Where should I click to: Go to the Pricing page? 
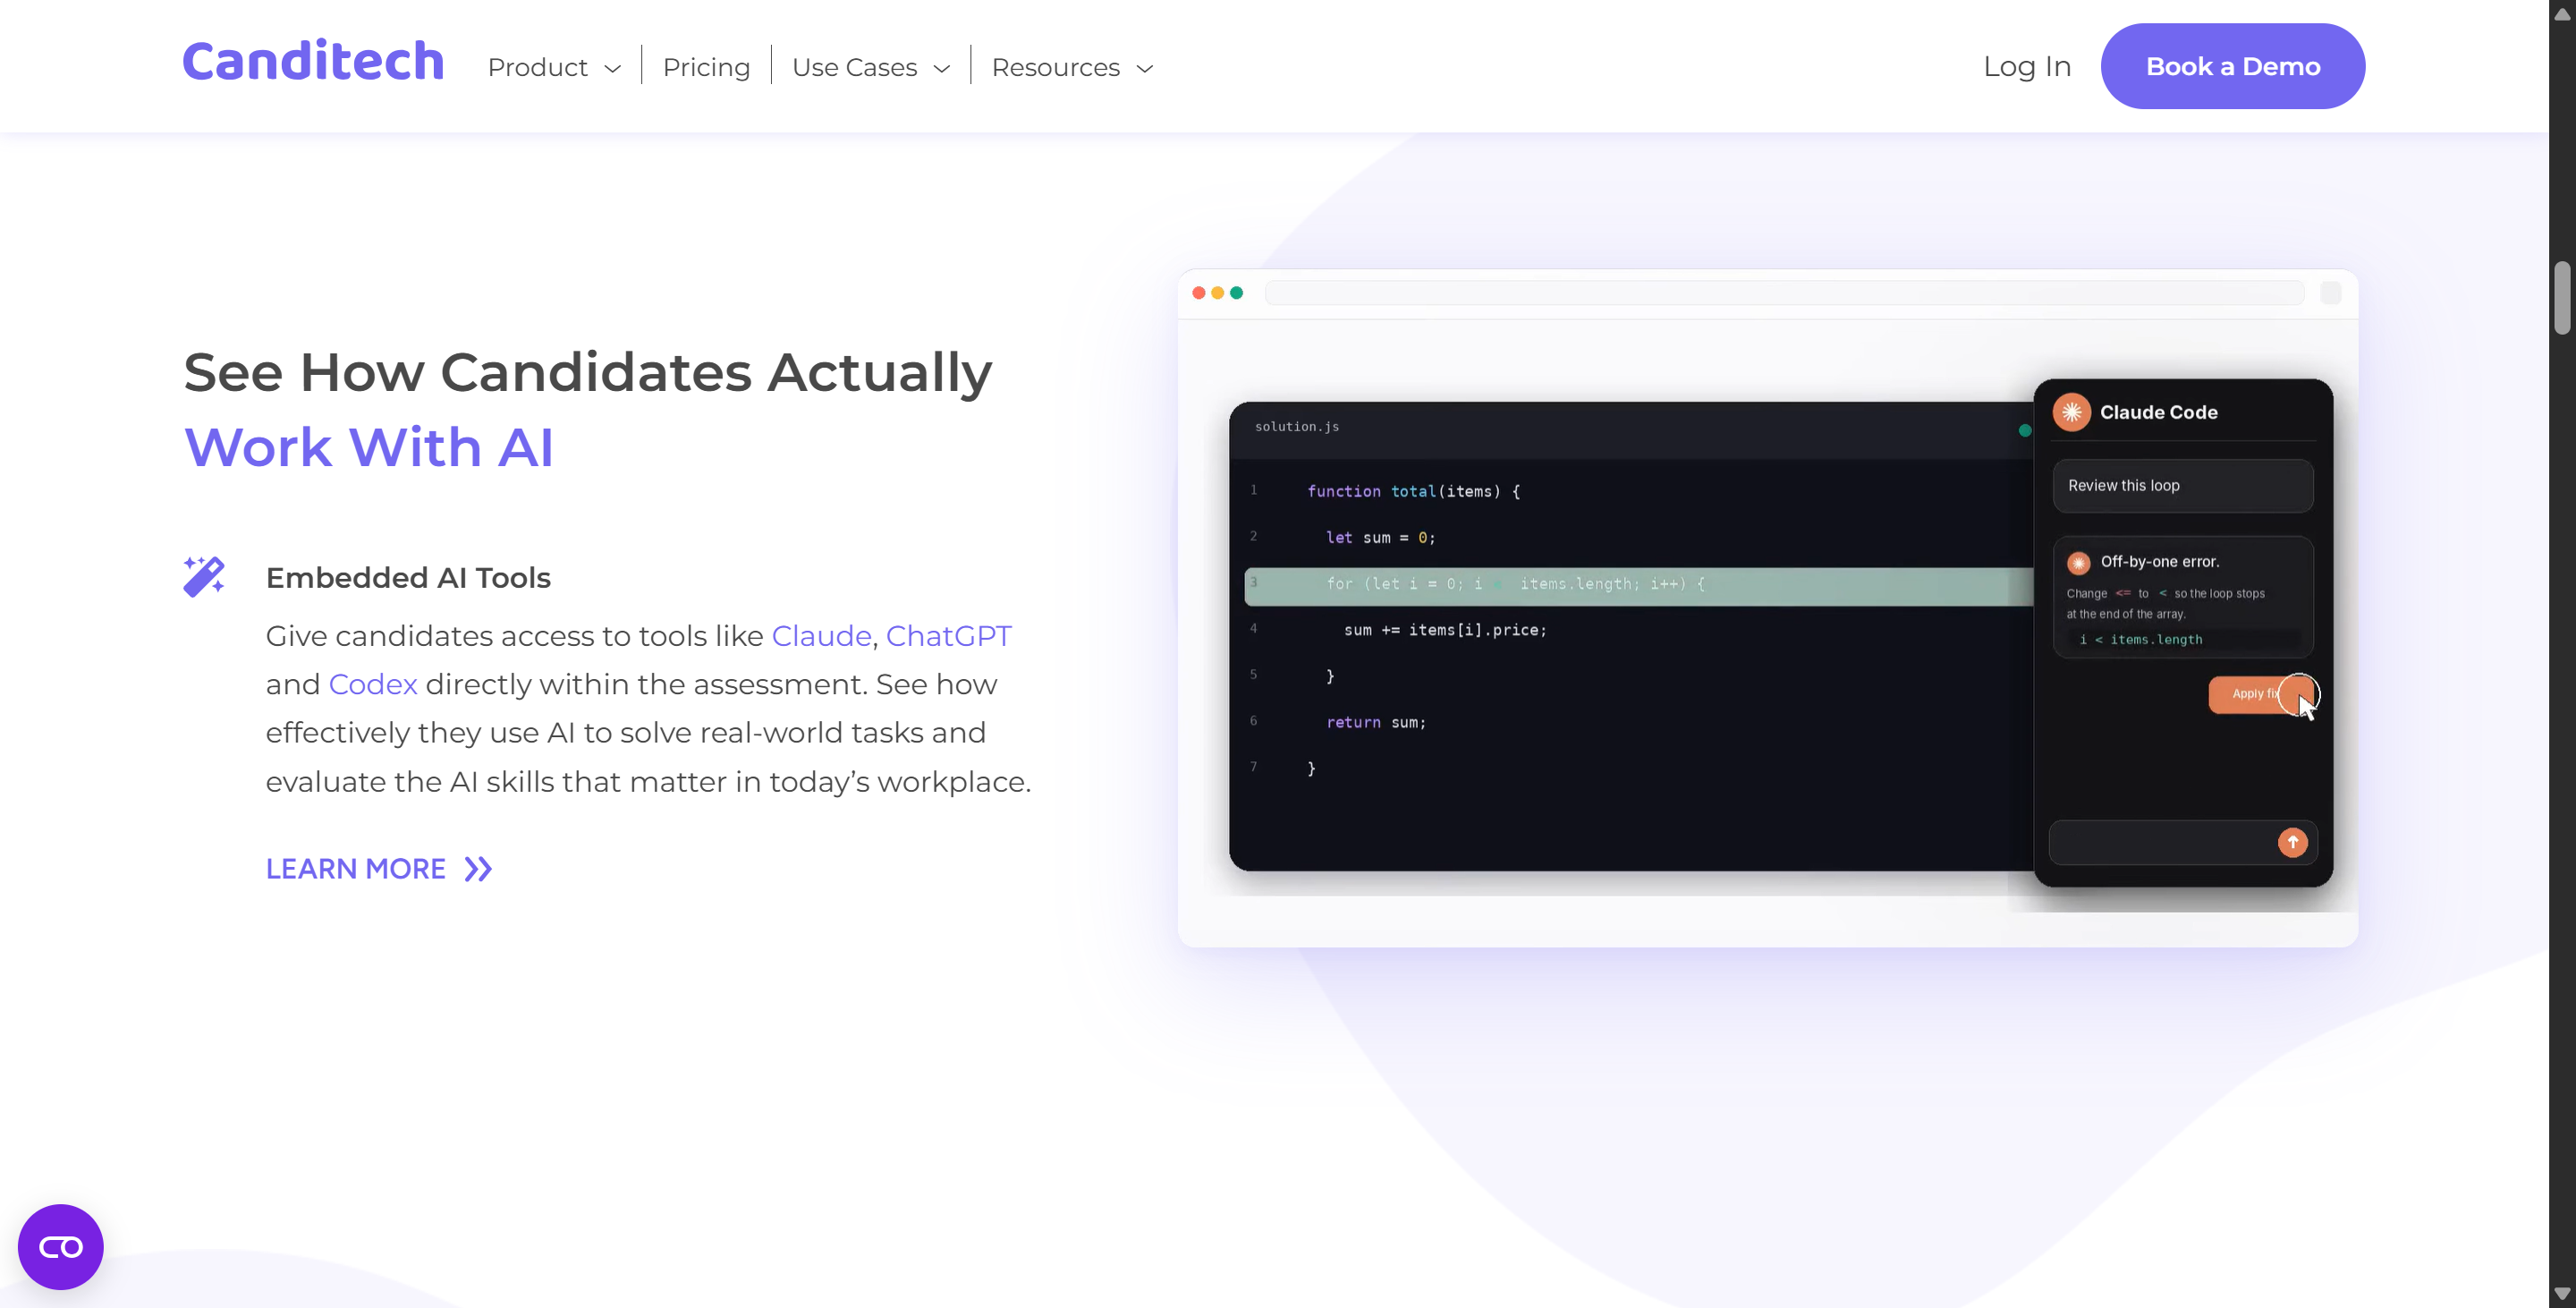(x=706, y=67)
